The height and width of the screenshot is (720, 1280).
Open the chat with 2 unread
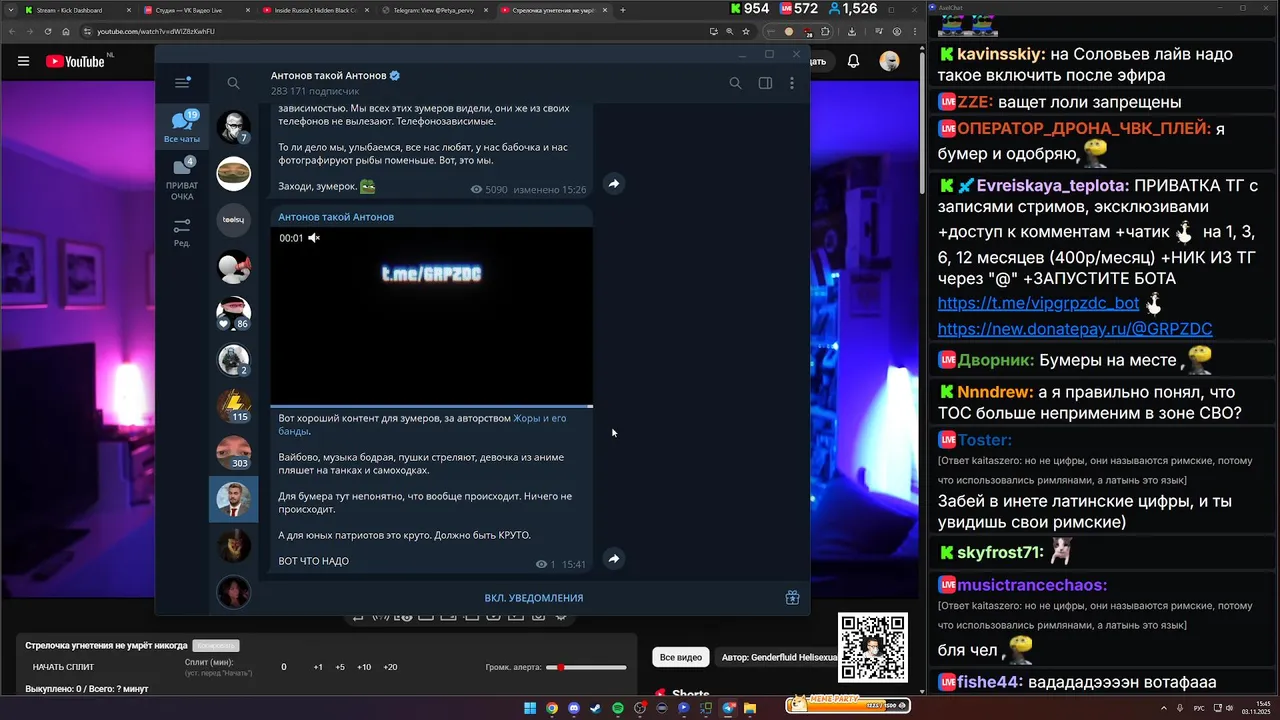(234, 360)
